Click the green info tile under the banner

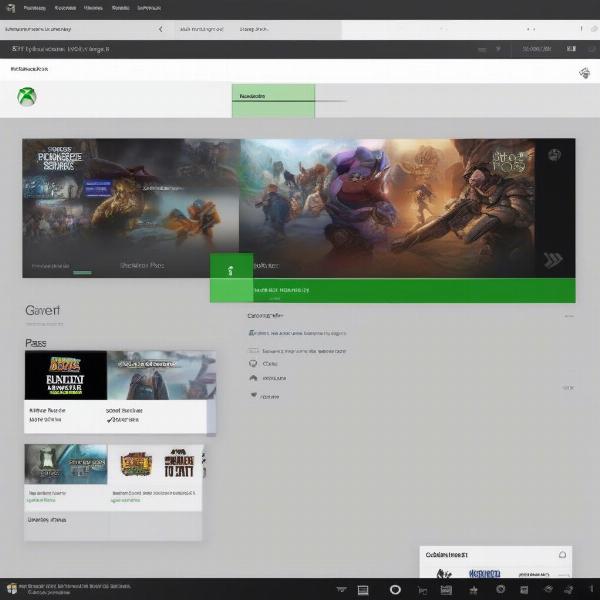coord(231,277)
